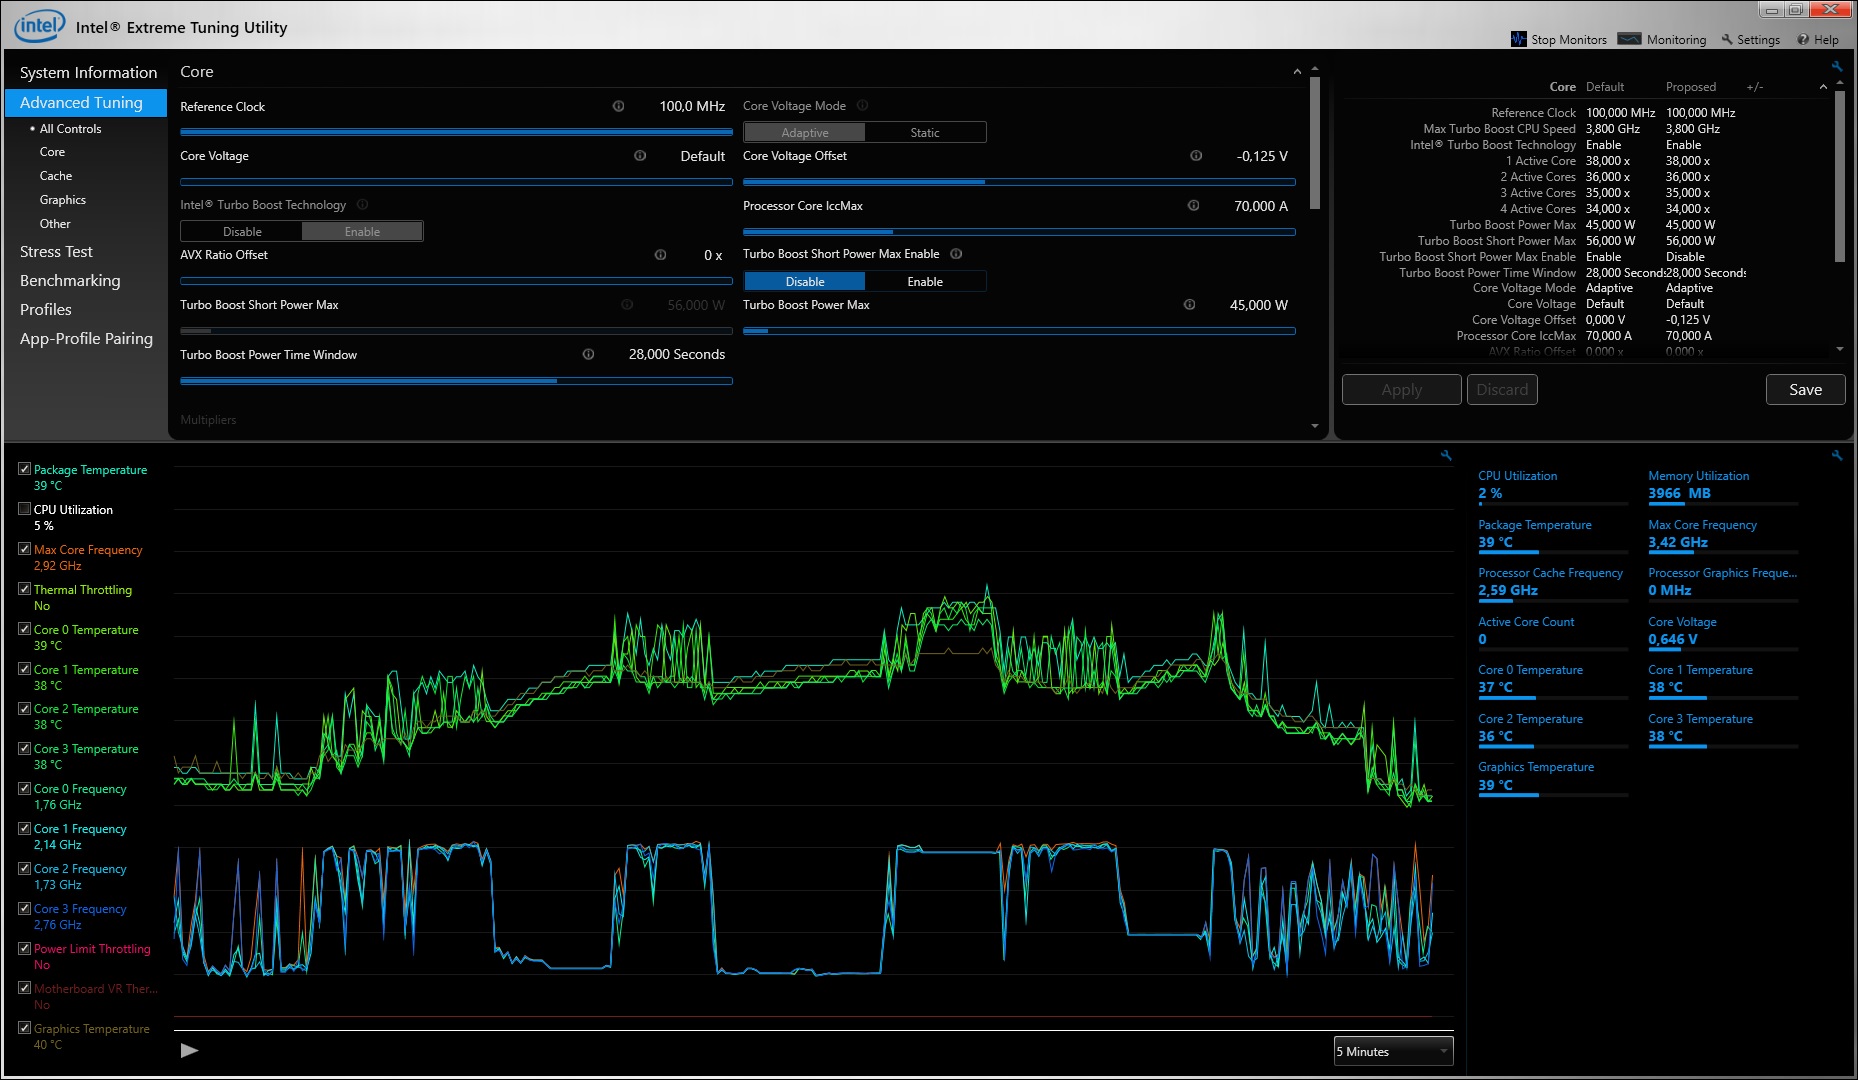
Task: Select Advanced Tuning section
Action: click(86, 103)
